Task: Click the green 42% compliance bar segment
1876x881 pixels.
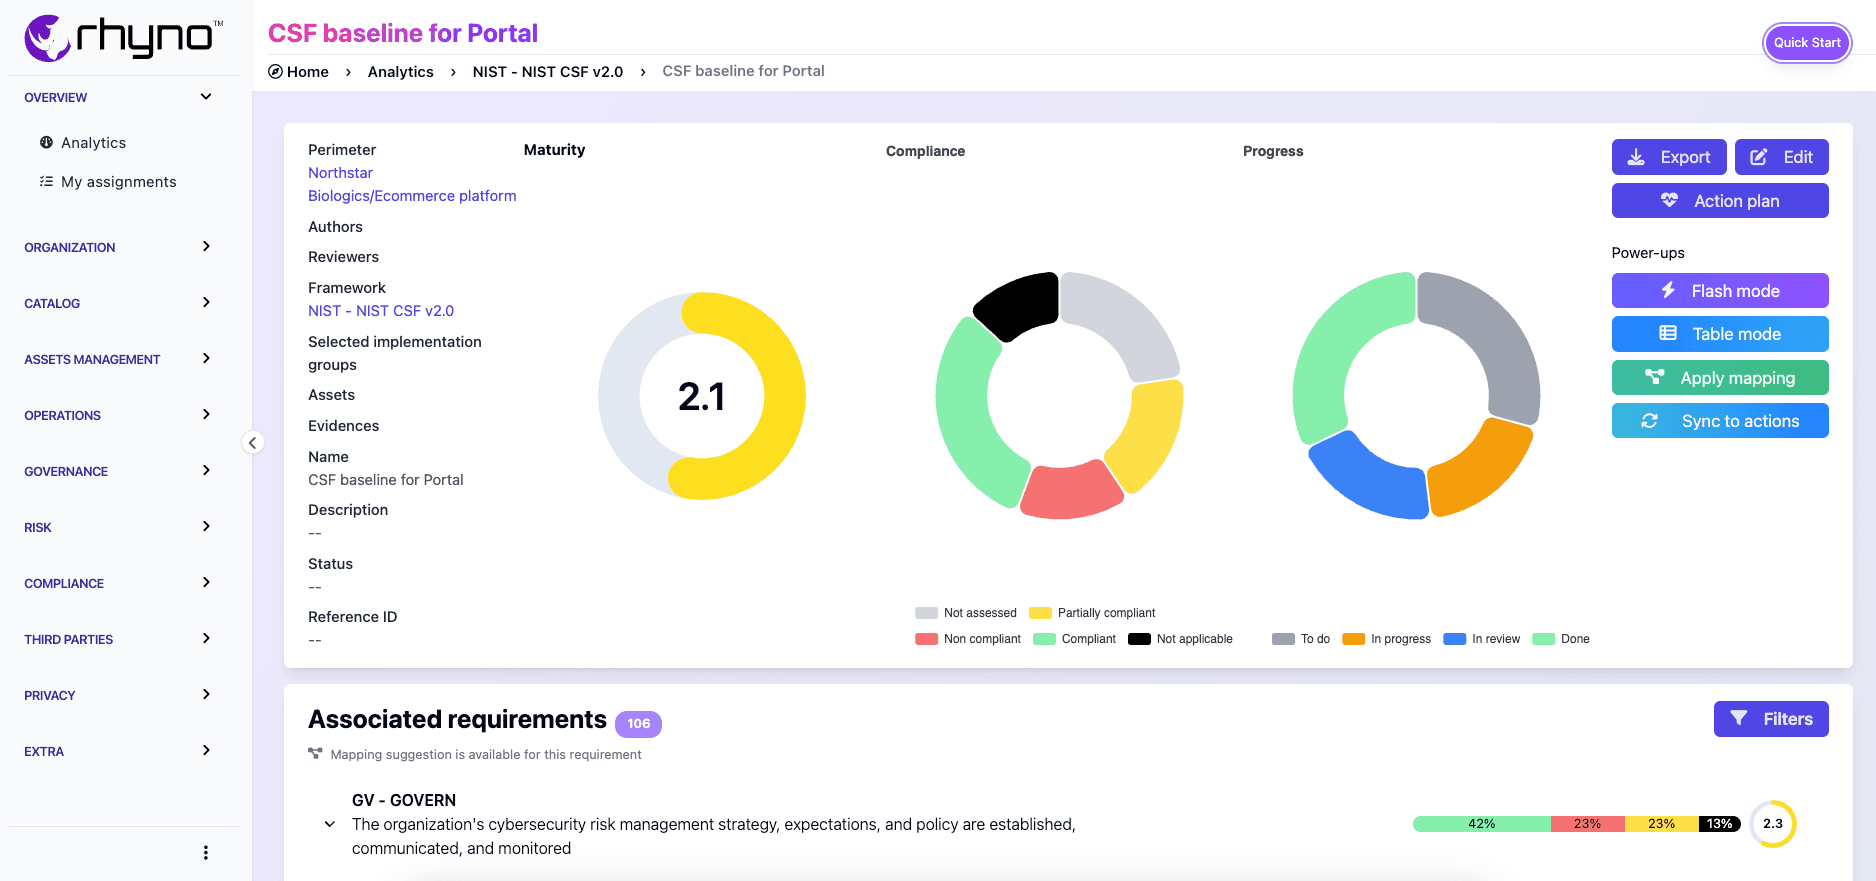Action: [1481, 824]
